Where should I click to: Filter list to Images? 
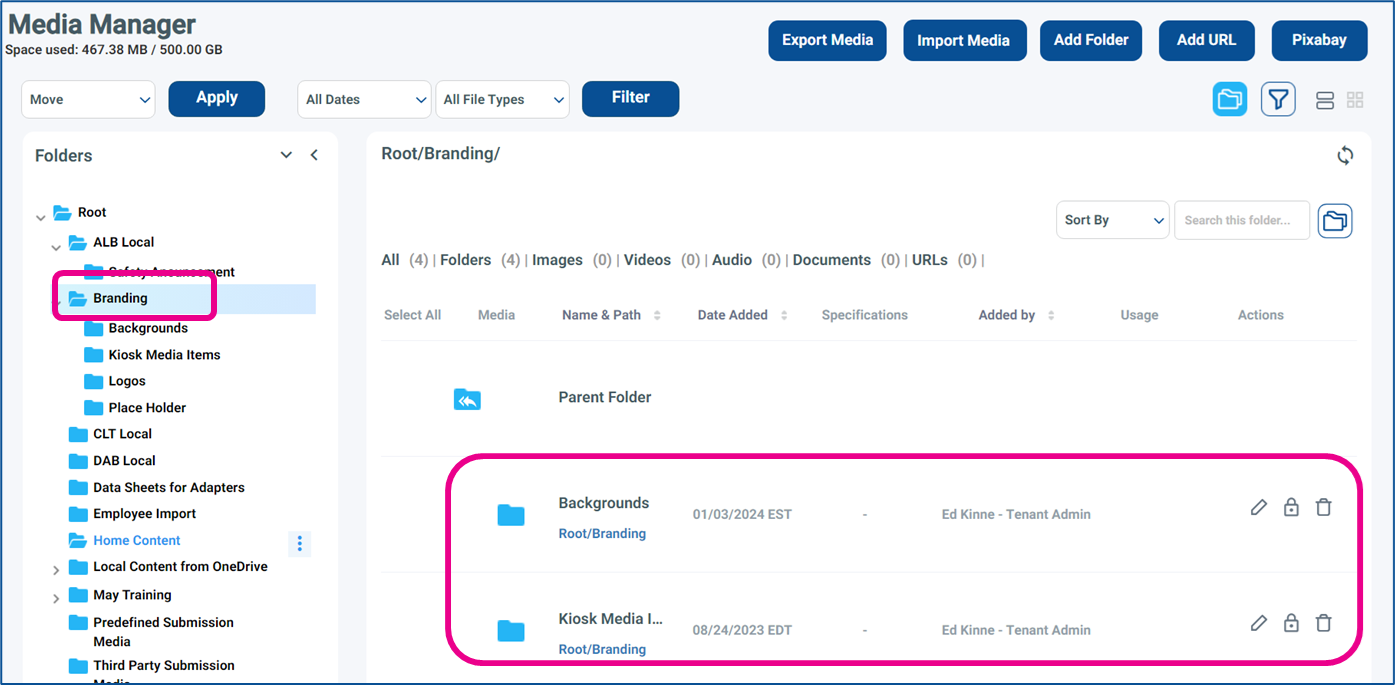[557, 260]
